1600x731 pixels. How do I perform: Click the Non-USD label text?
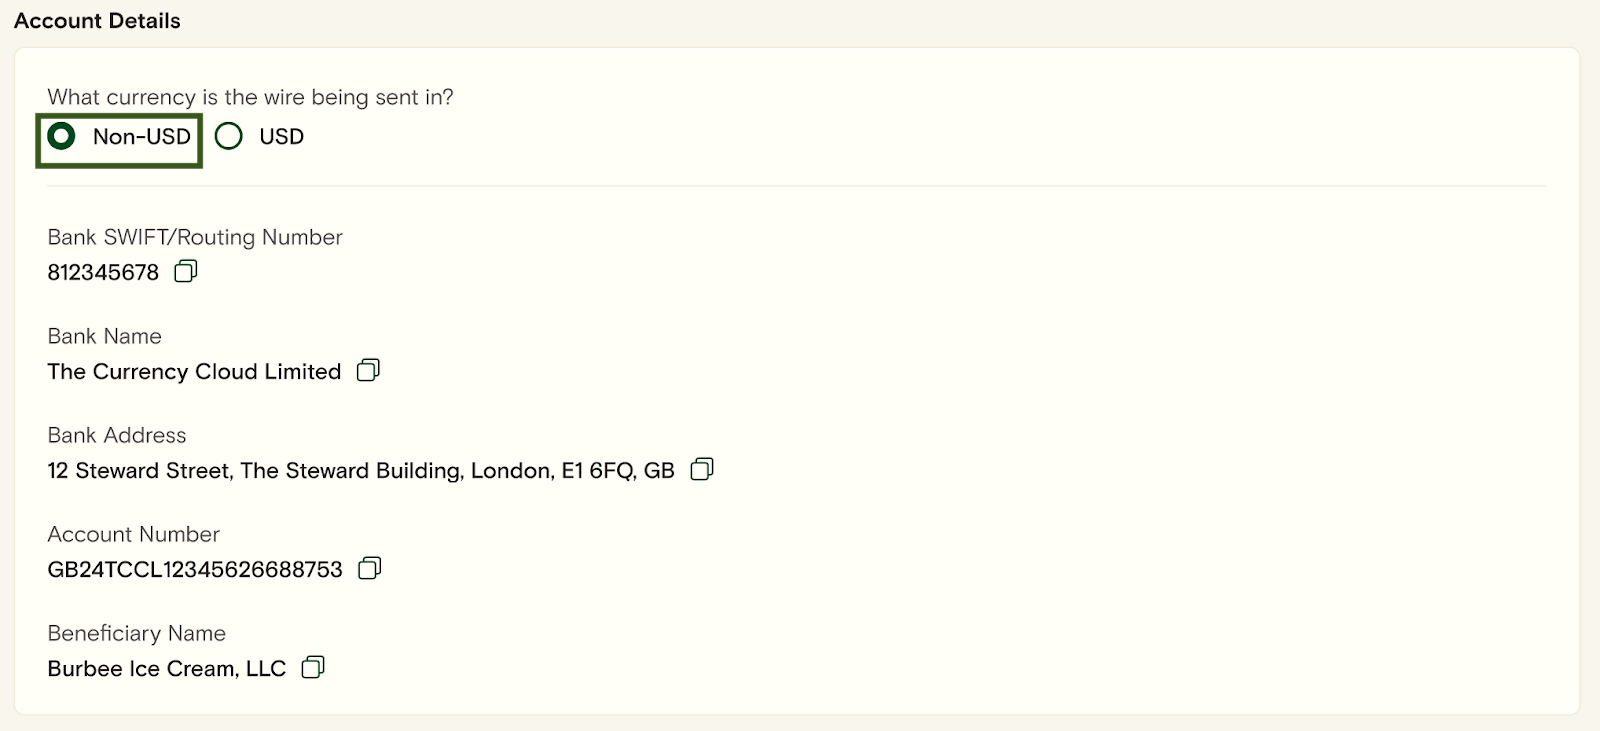coord(142,137)
